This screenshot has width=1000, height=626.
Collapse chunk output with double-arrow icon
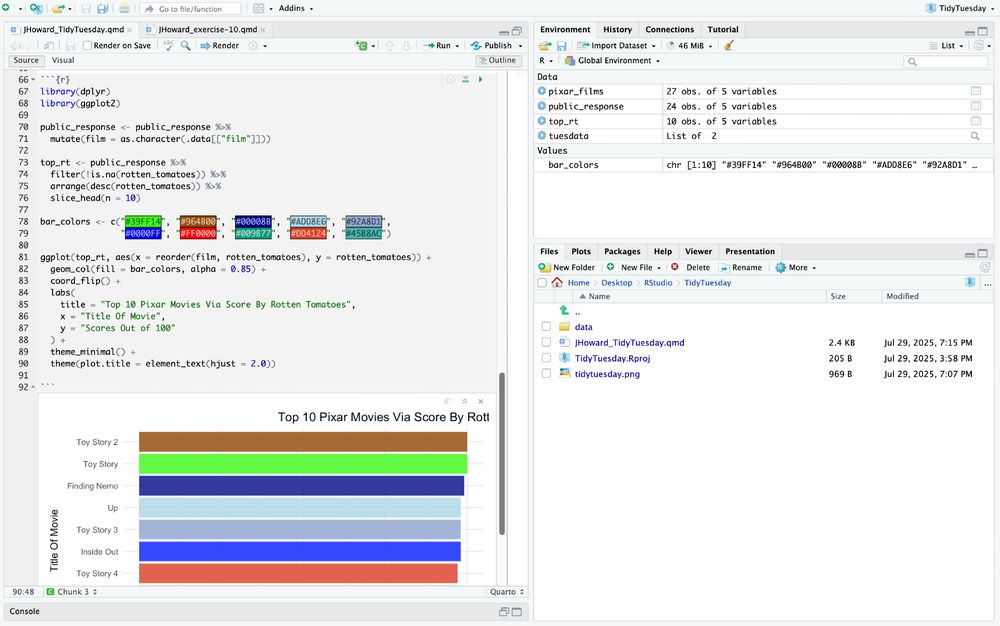[464, 401]
